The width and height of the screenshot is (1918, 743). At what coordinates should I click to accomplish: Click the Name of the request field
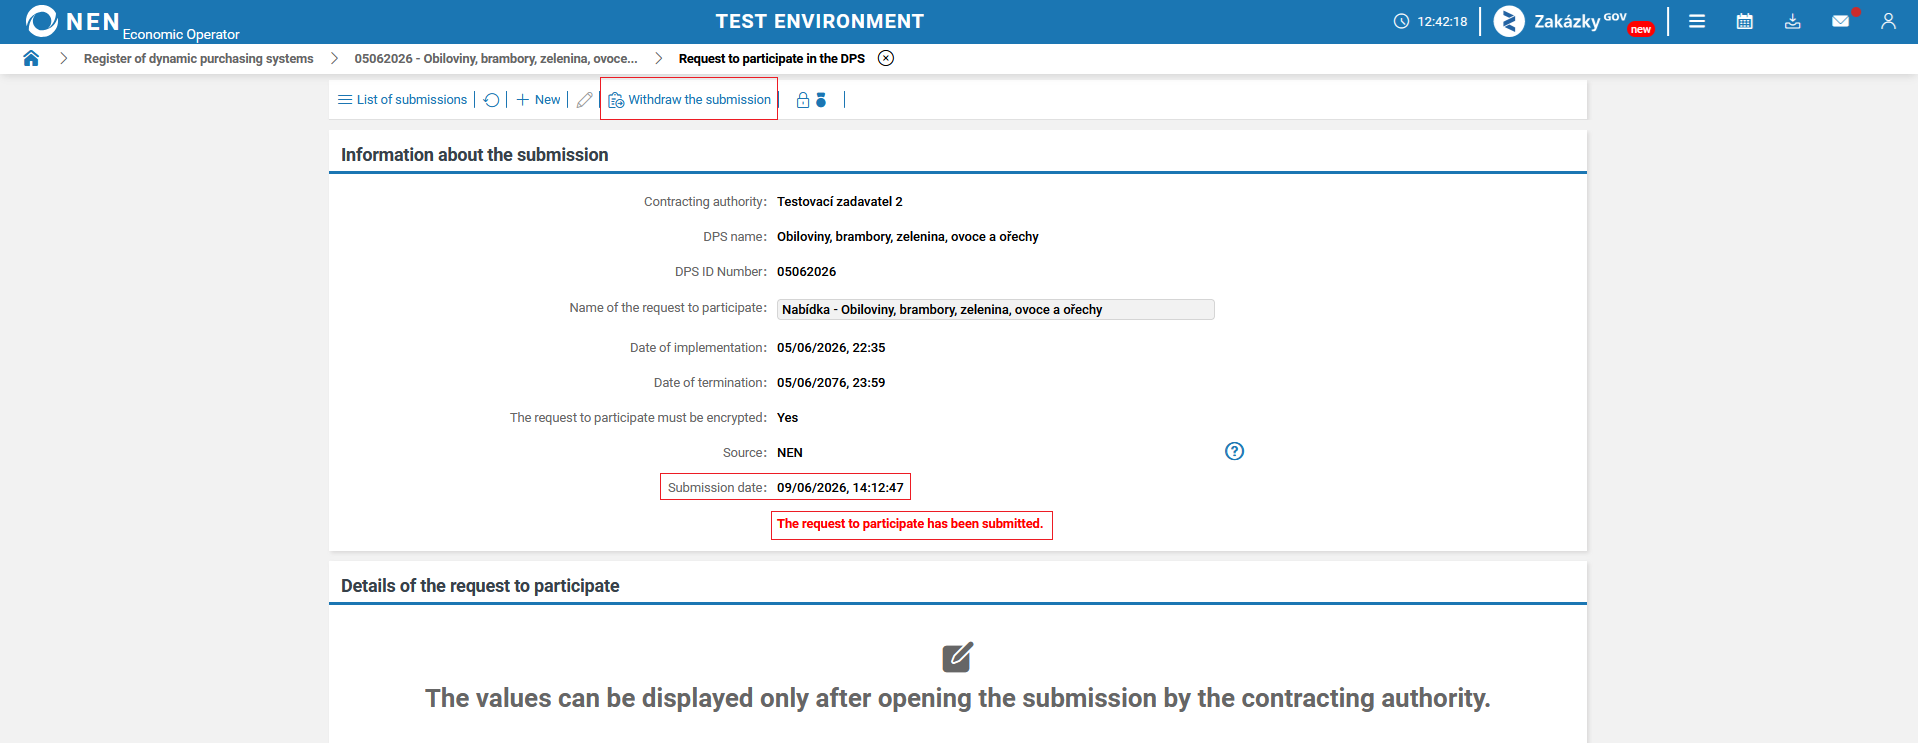coord(995,310)
